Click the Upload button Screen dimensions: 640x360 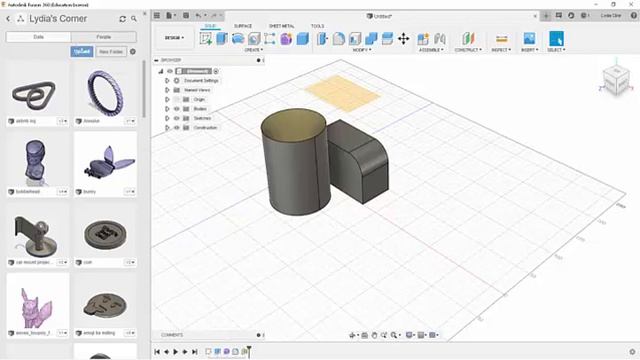(x=82, y=52)
